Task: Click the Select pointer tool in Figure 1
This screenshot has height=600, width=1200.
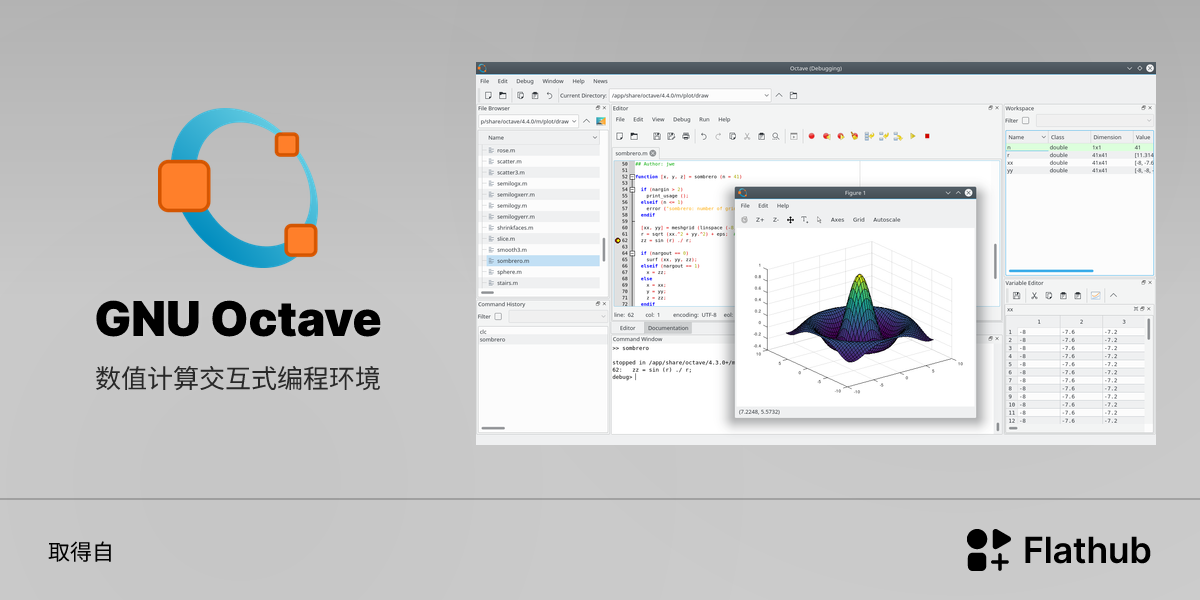Action: [x=819, y=220]
